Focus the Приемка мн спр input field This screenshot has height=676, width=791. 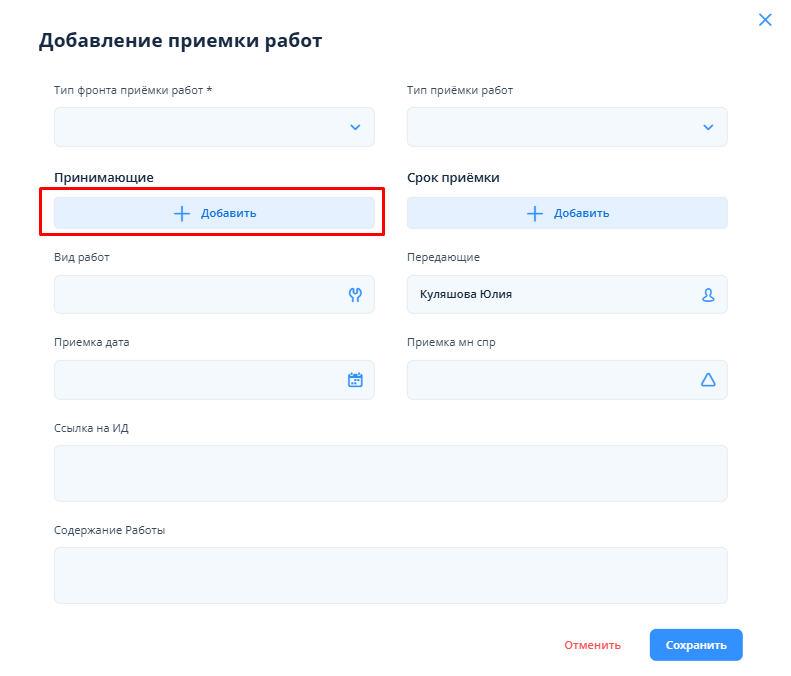pos(550,380)
